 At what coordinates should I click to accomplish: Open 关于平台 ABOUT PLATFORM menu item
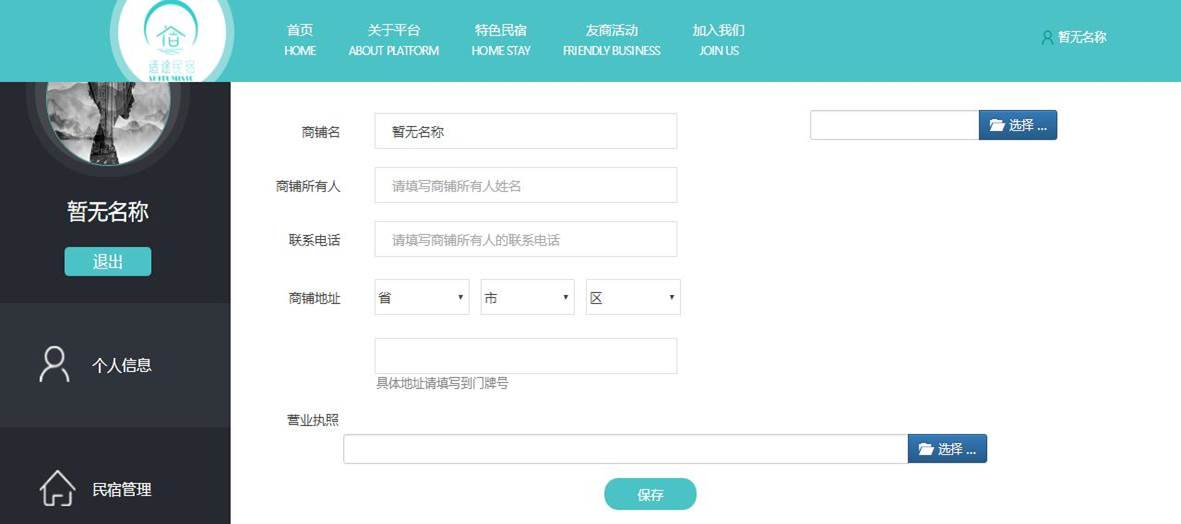(393, 40)
